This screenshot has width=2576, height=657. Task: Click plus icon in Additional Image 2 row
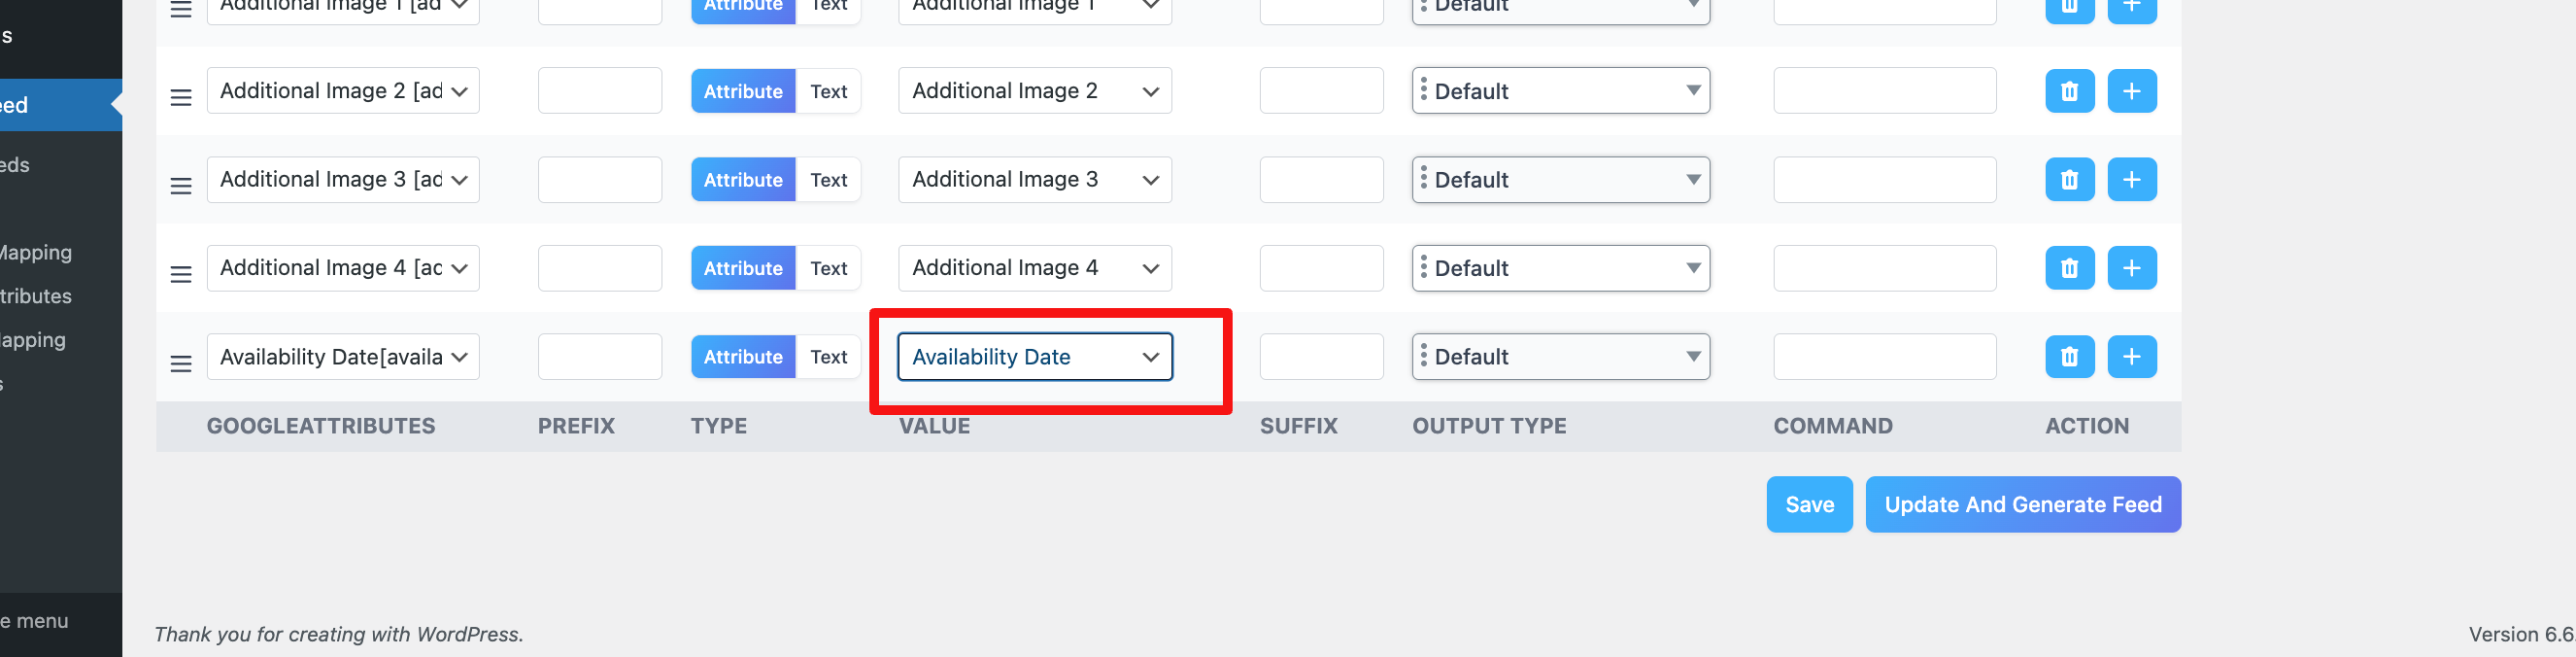pyautogui.click(x=2131, y=91)
